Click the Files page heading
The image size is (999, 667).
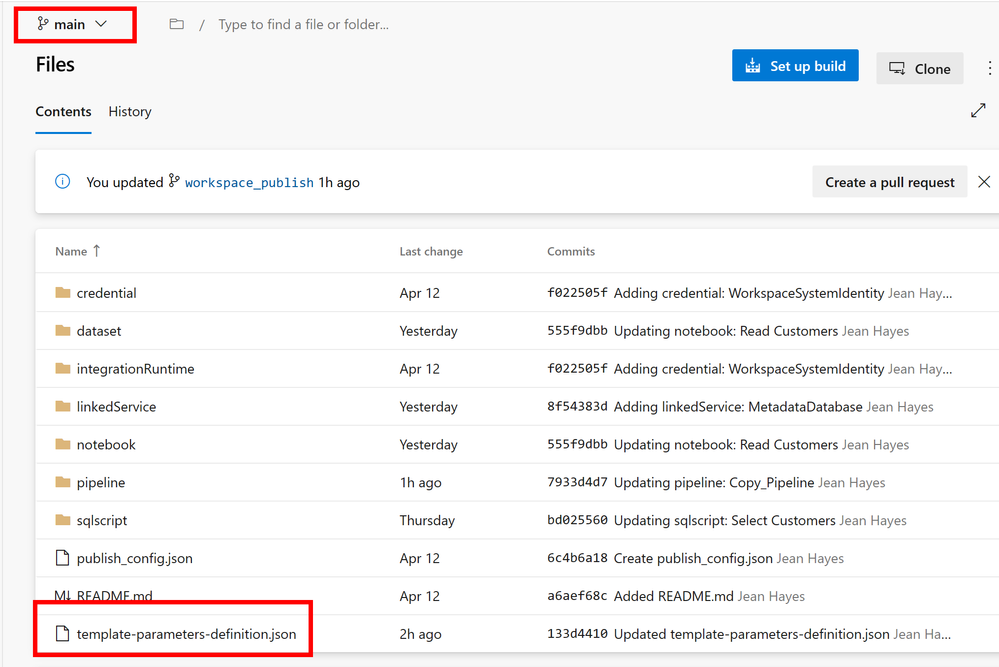coord(55,64)
